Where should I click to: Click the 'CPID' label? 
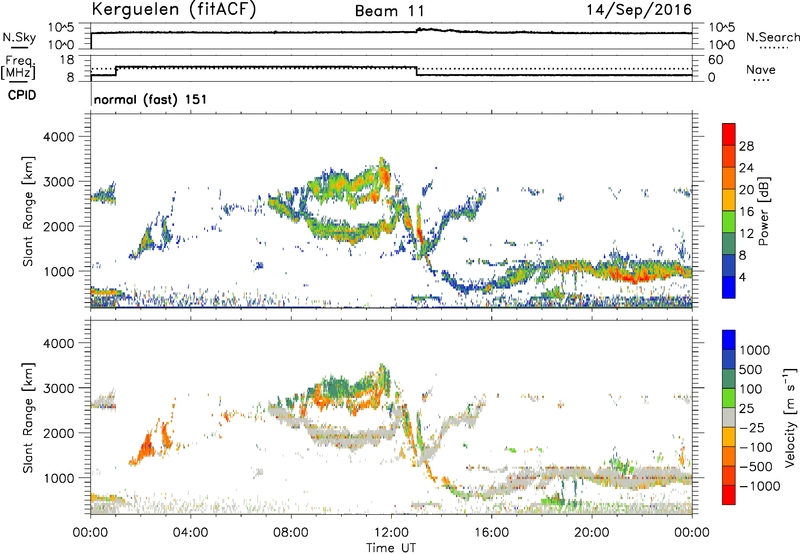[x=22, y=95]
